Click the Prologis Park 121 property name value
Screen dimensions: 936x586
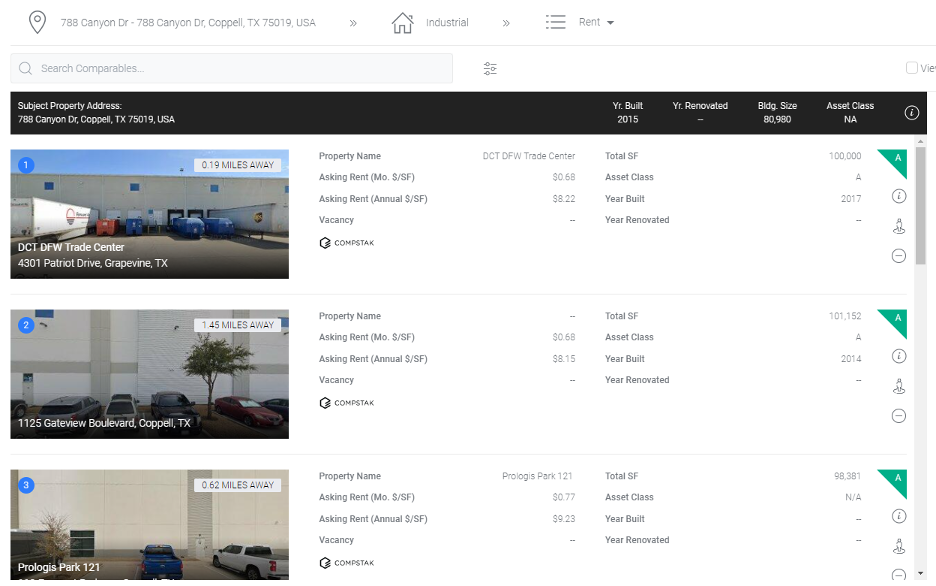(537, 476)
